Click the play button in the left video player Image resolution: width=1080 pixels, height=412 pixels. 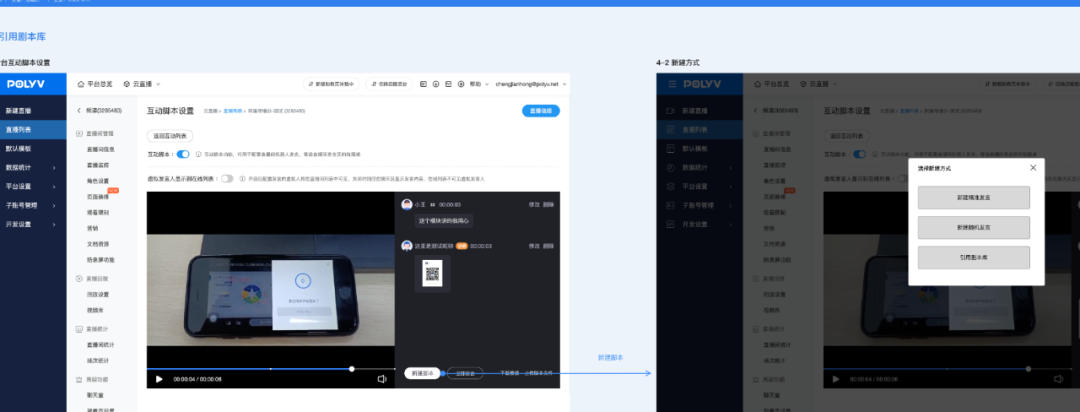(159, 379)
